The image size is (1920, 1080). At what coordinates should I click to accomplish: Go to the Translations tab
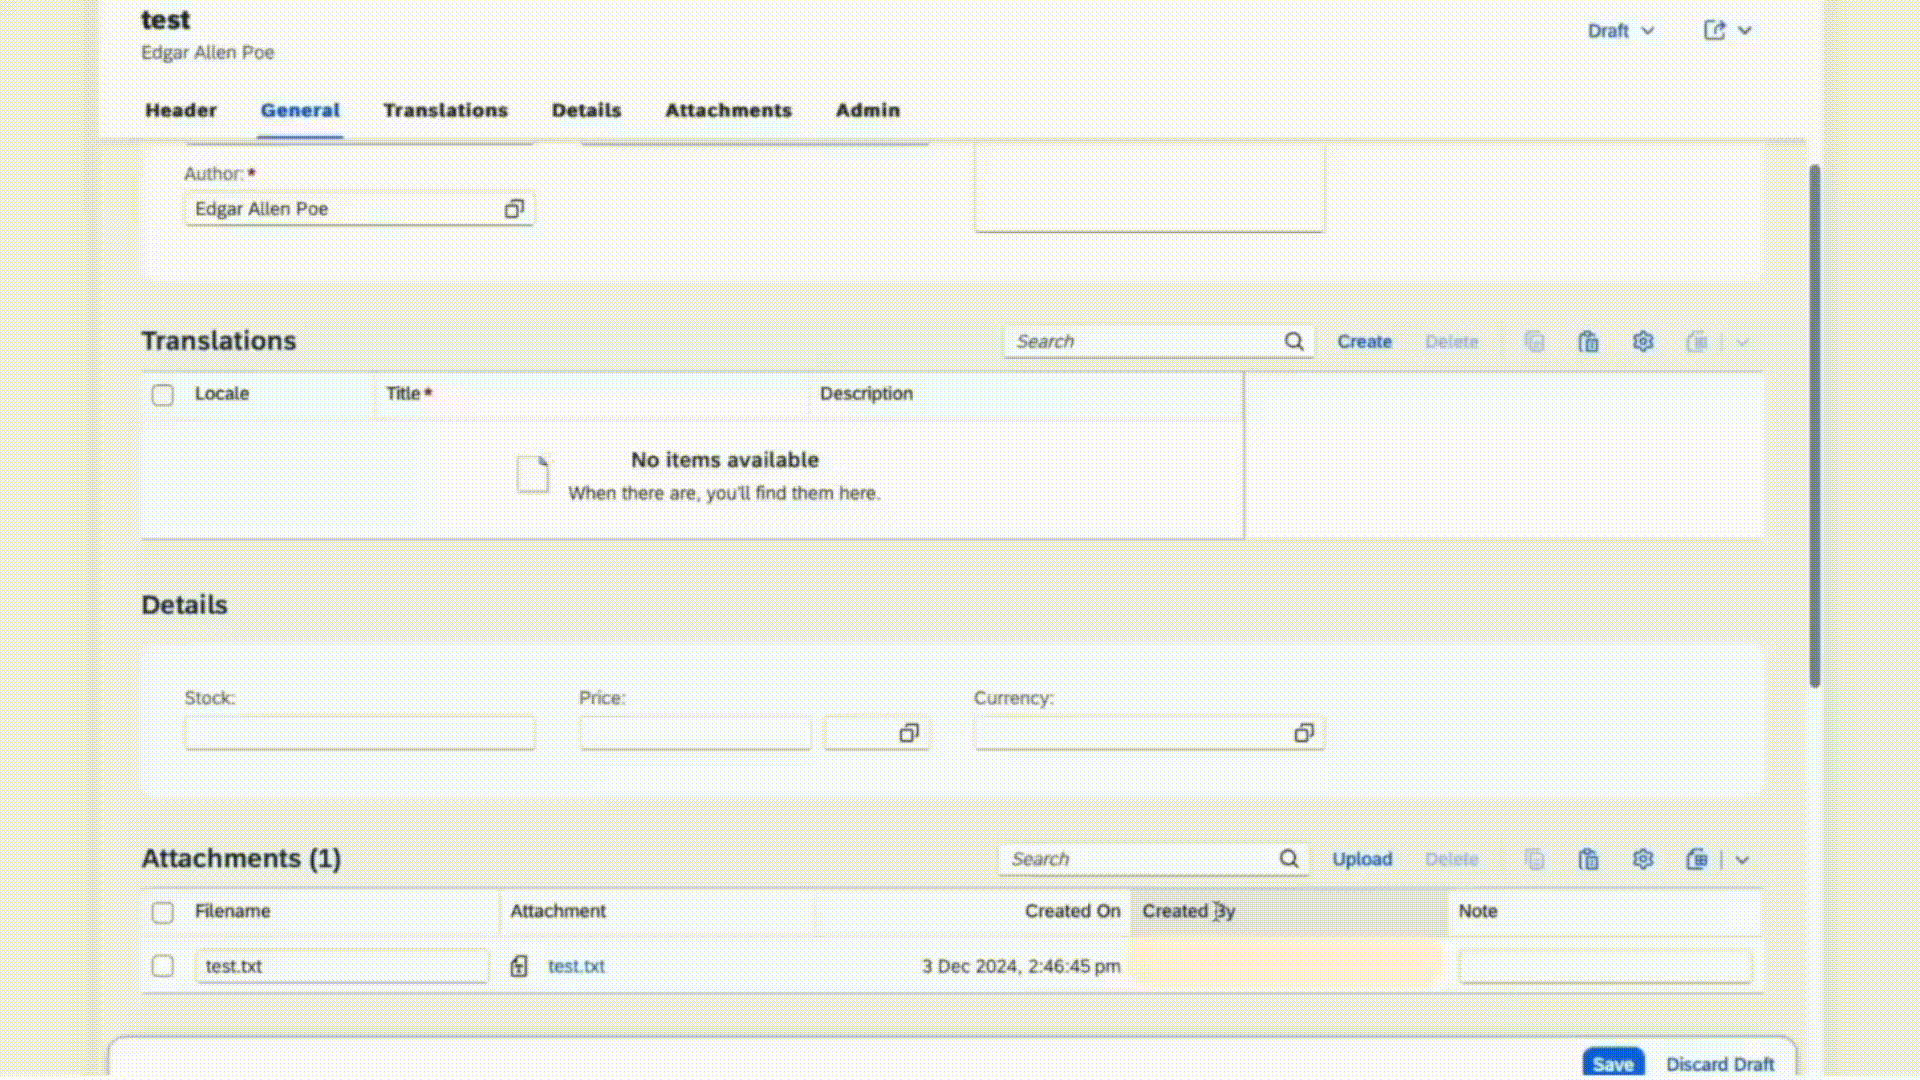tap(445, 110)
